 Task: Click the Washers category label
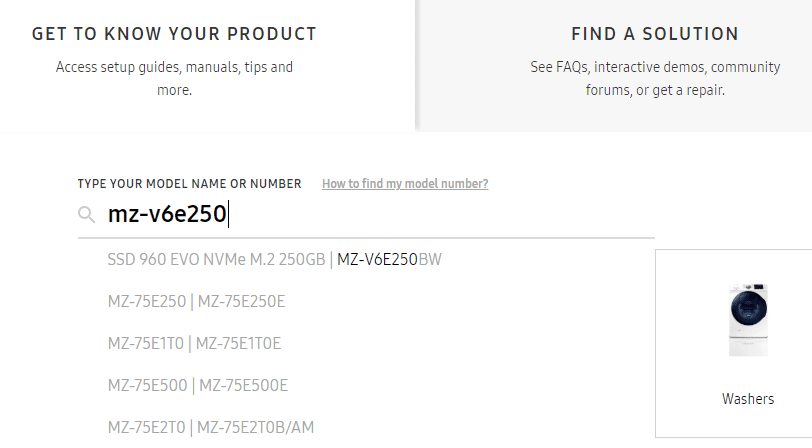pos(748,399)
